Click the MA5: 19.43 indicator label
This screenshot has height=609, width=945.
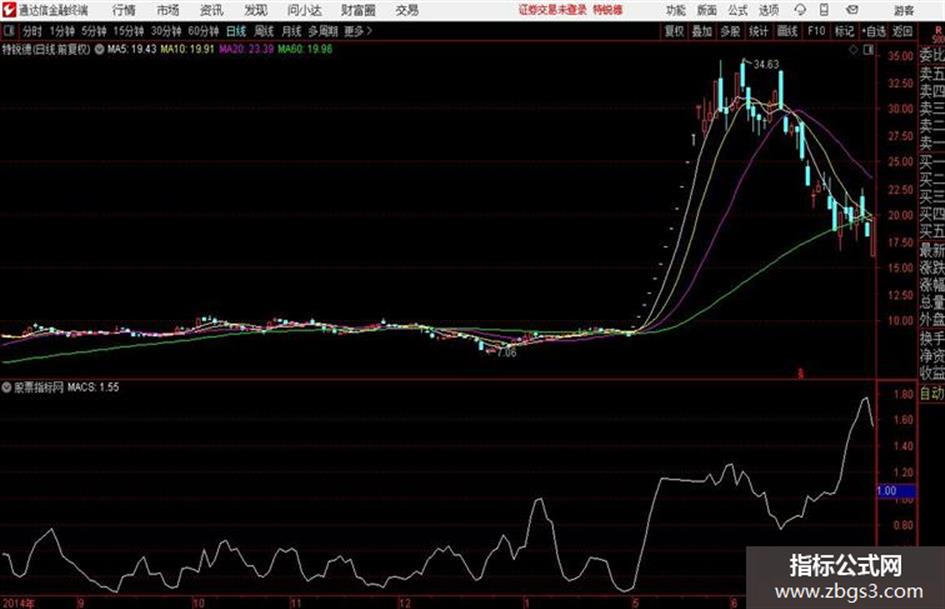[132, 49]
